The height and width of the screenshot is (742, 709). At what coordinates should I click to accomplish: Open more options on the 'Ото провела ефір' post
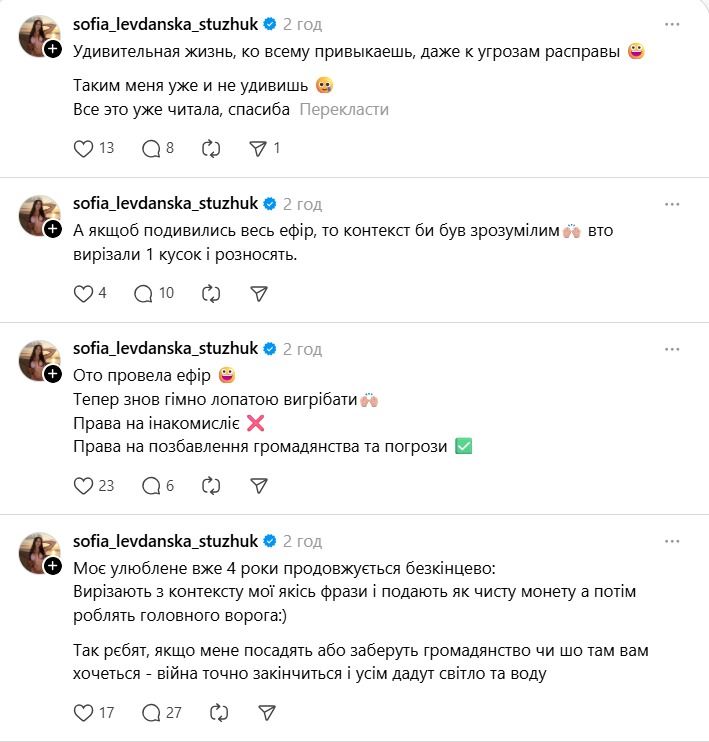(674, 349)
